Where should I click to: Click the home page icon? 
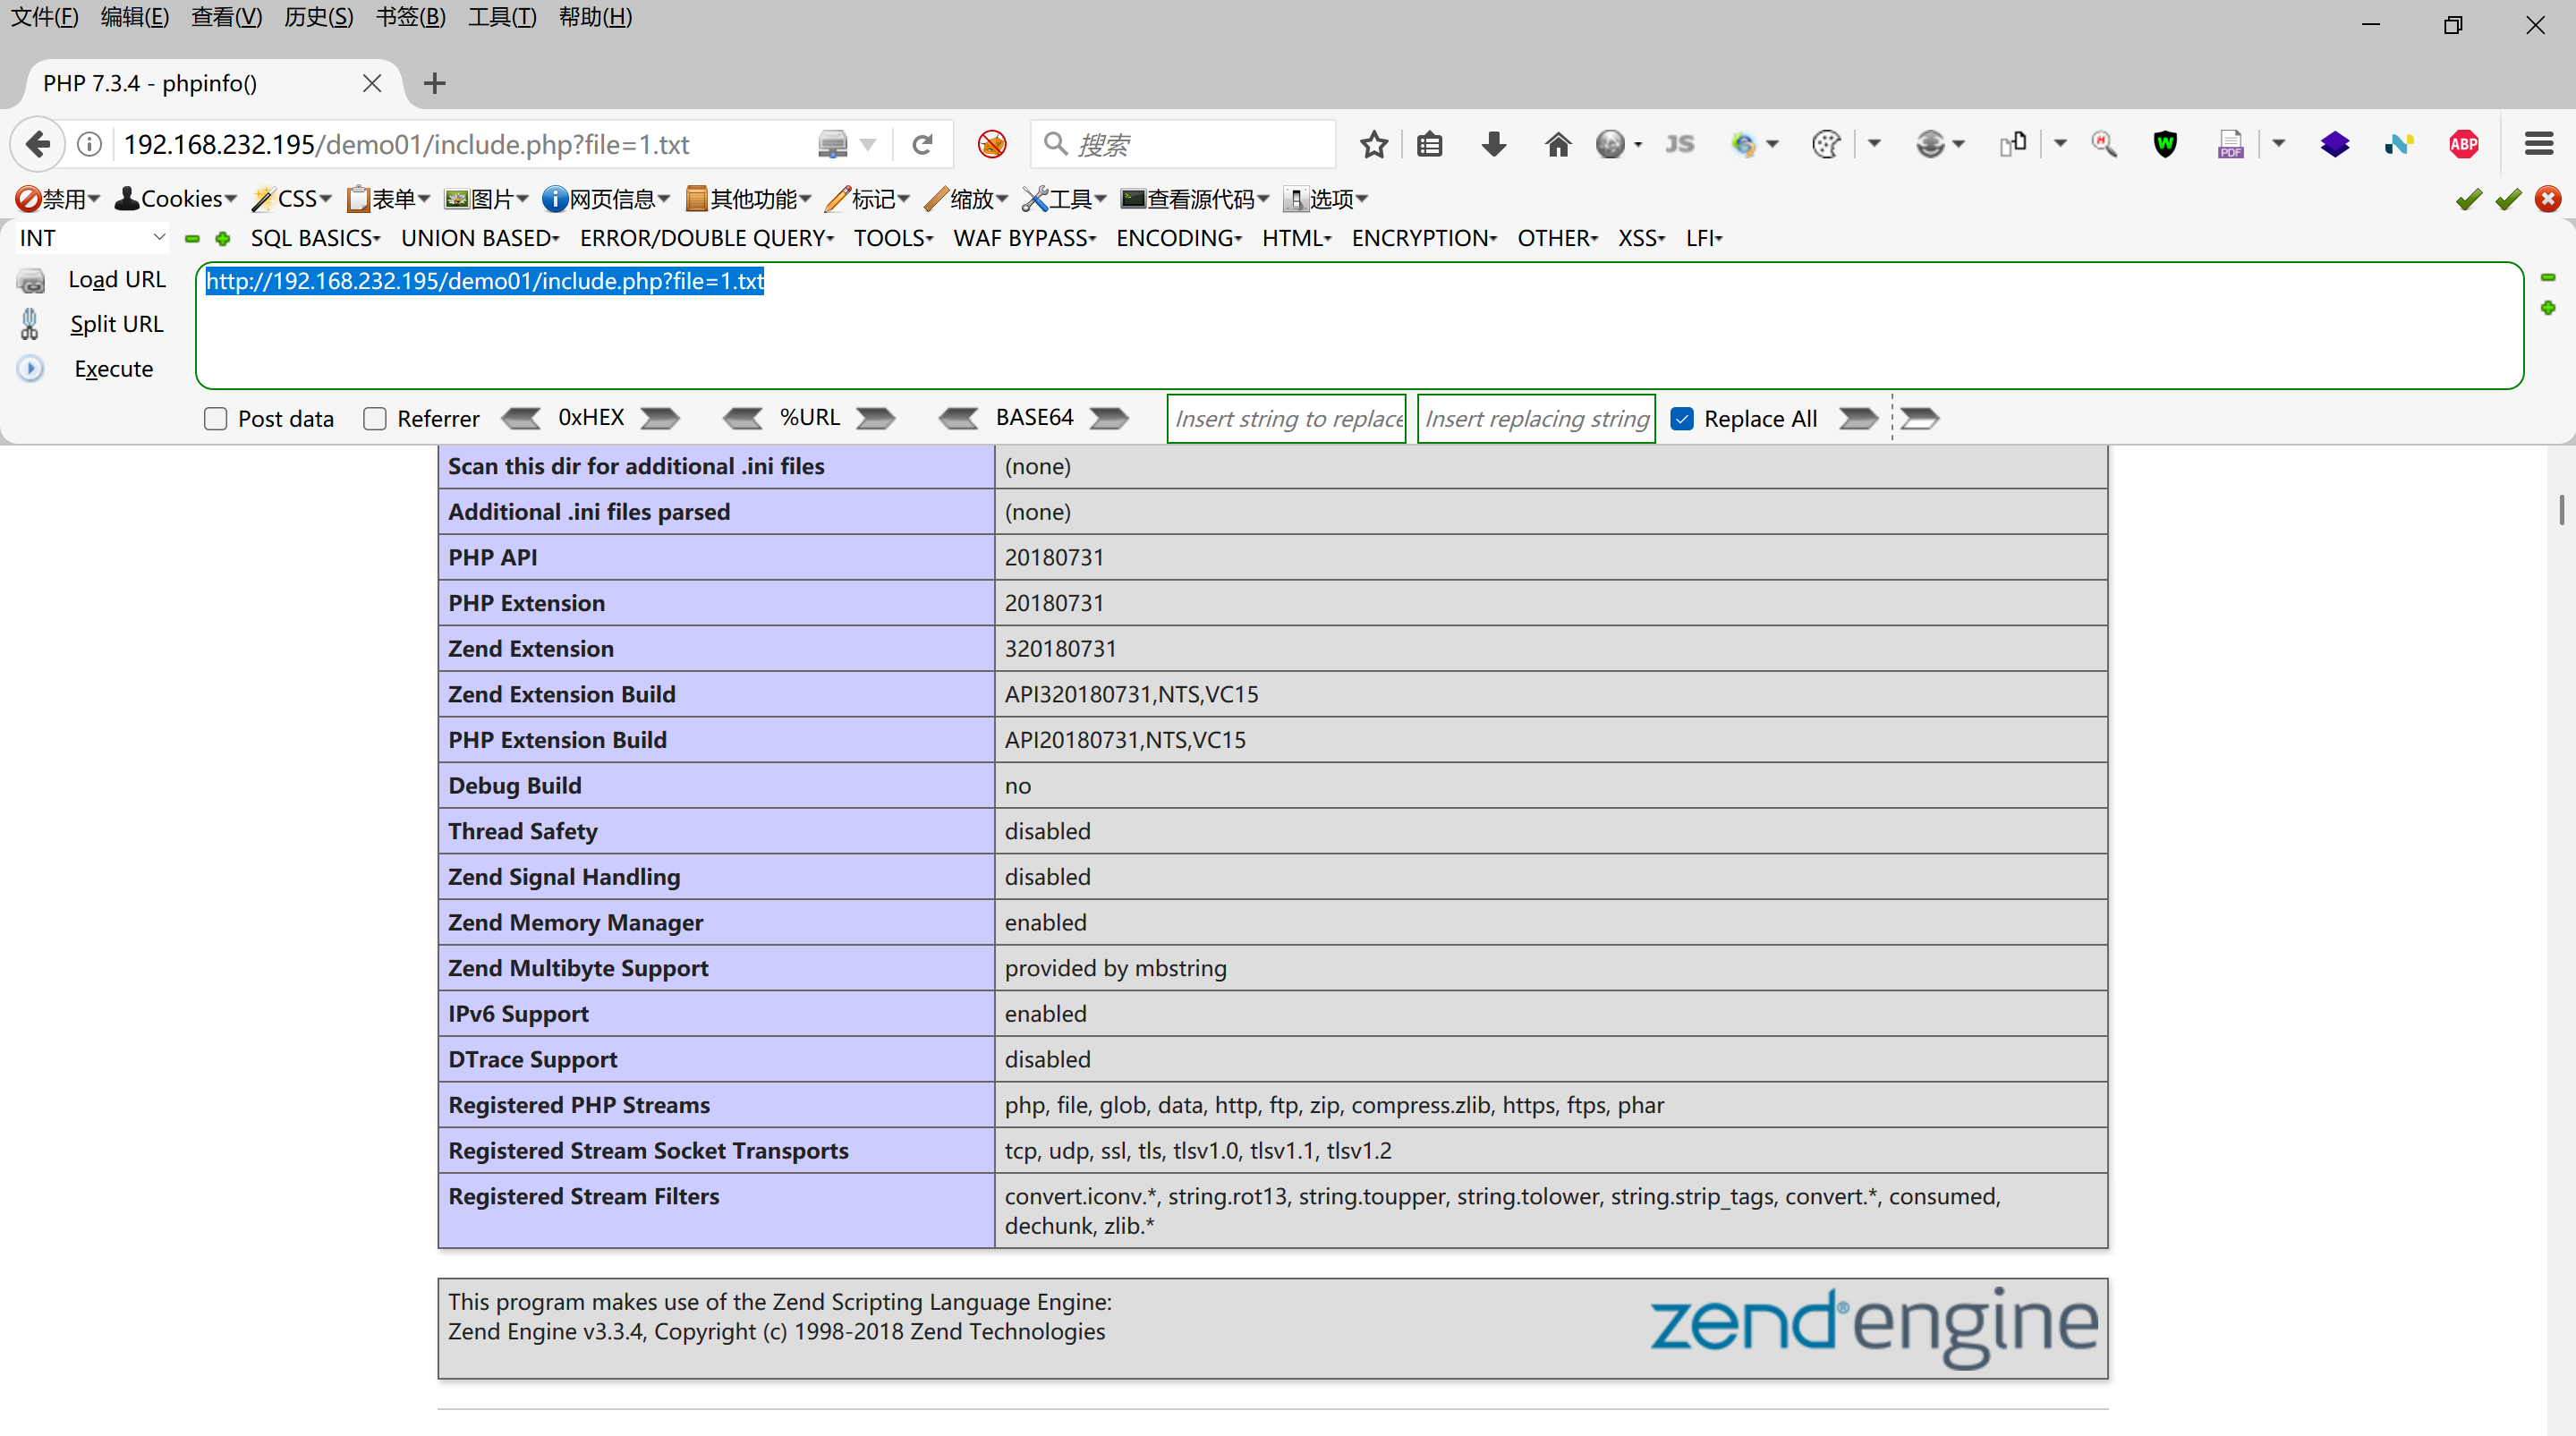[x=1557, y=145]
